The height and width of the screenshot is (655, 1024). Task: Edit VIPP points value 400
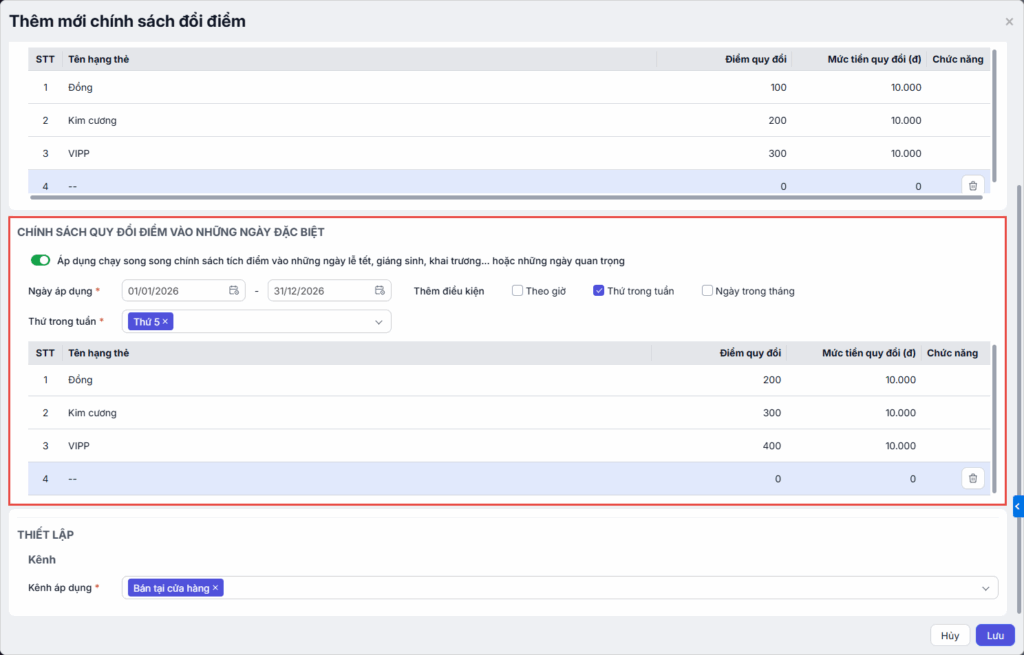click(x=771, y=446)
